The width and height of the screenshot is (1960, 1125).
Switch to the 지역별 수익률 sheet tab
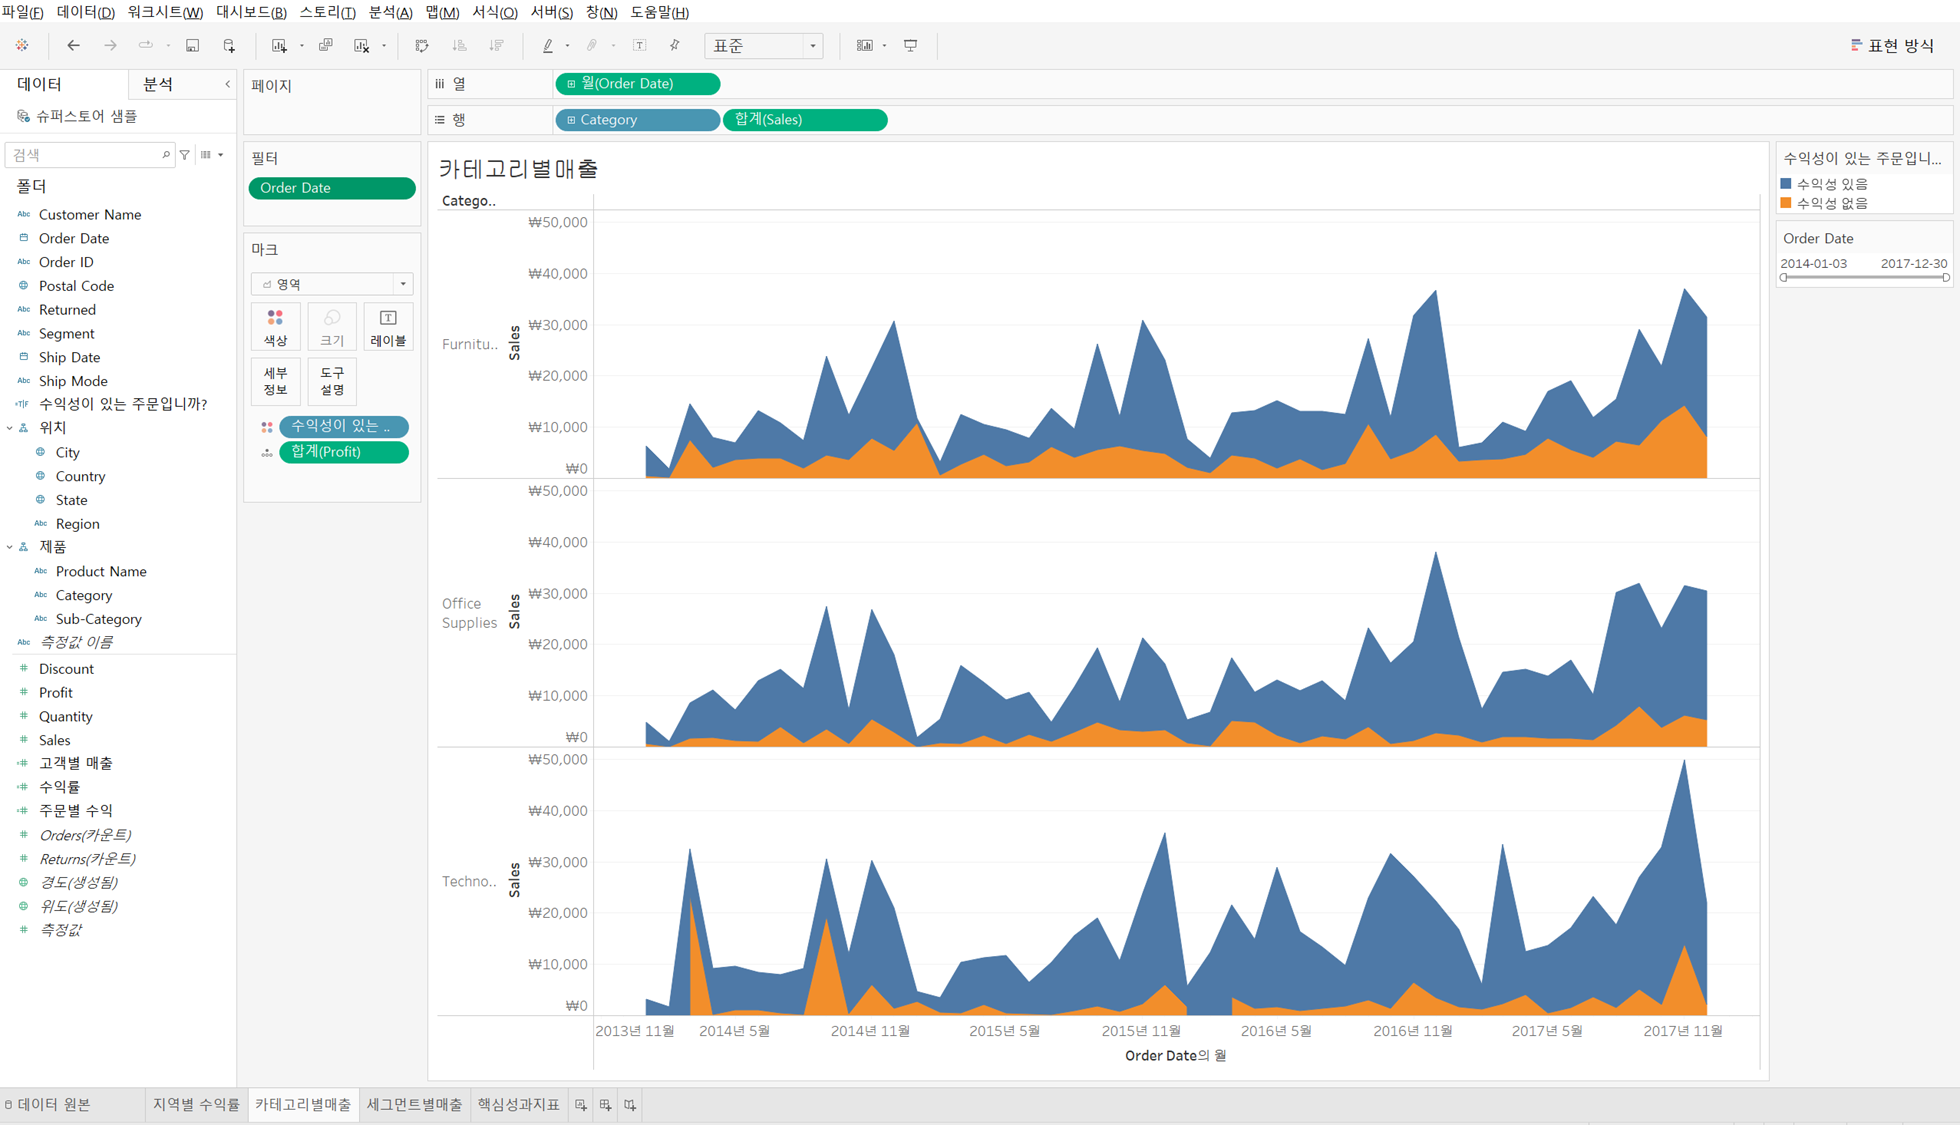(x=196, y=1105)
